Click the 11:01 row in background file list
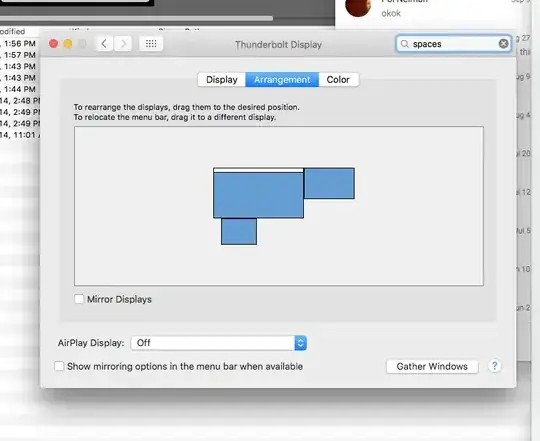This screenshot has width=540, height=441. (20, 135)
